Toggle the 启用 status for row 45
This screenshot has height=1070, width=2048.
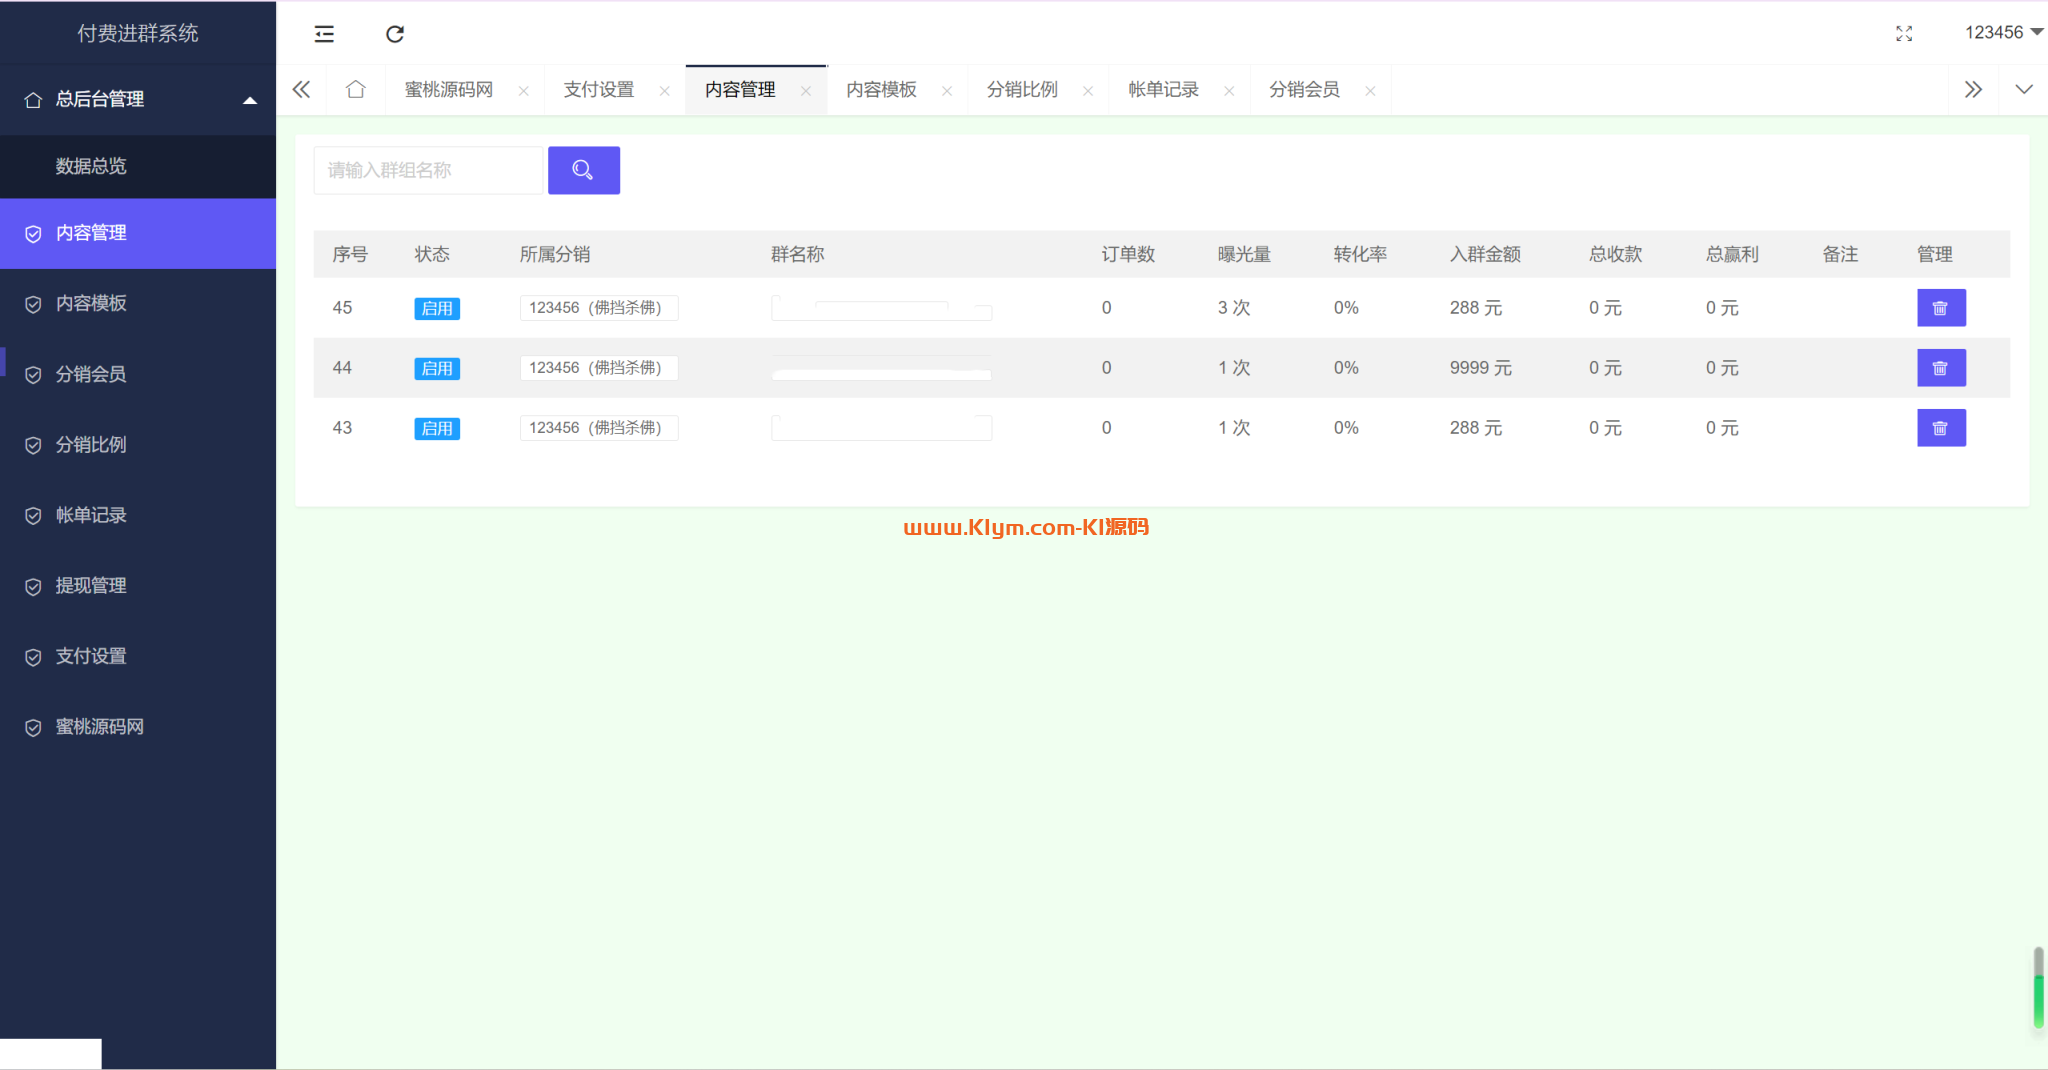point(437,308)
